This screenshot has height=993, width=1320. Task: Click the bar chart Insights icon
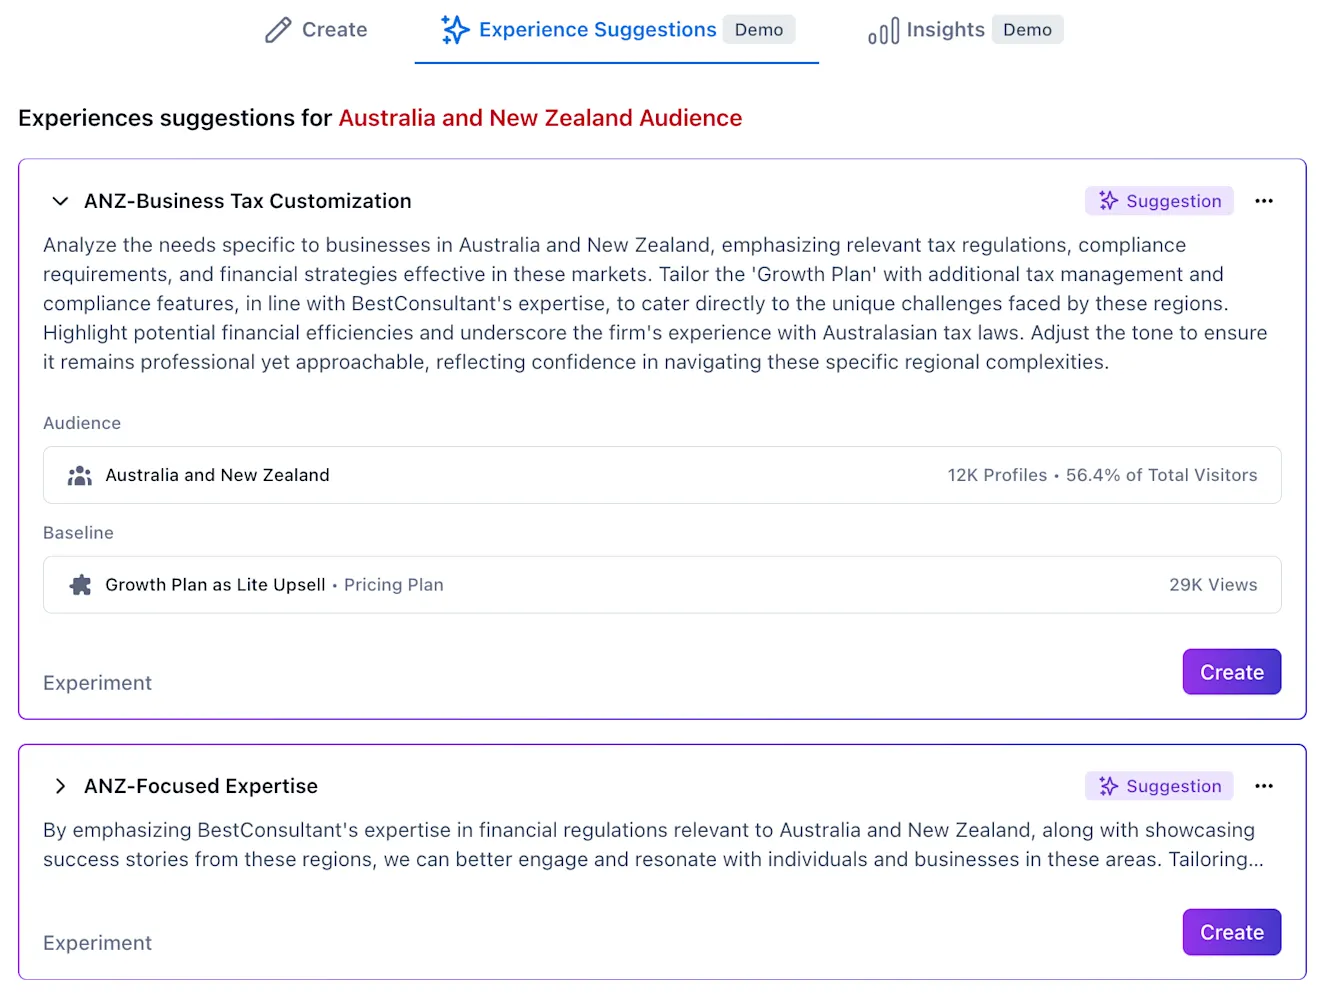(x=883, y=31)
